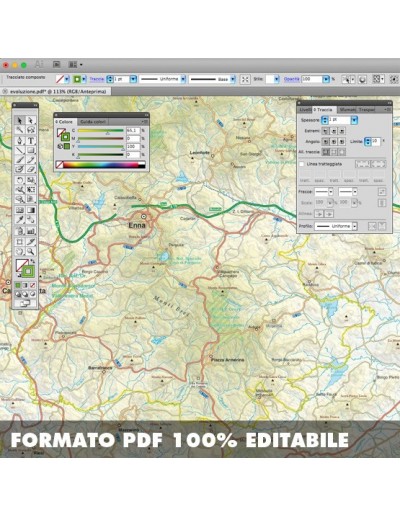Select the Pencil tool

point(30,160)
